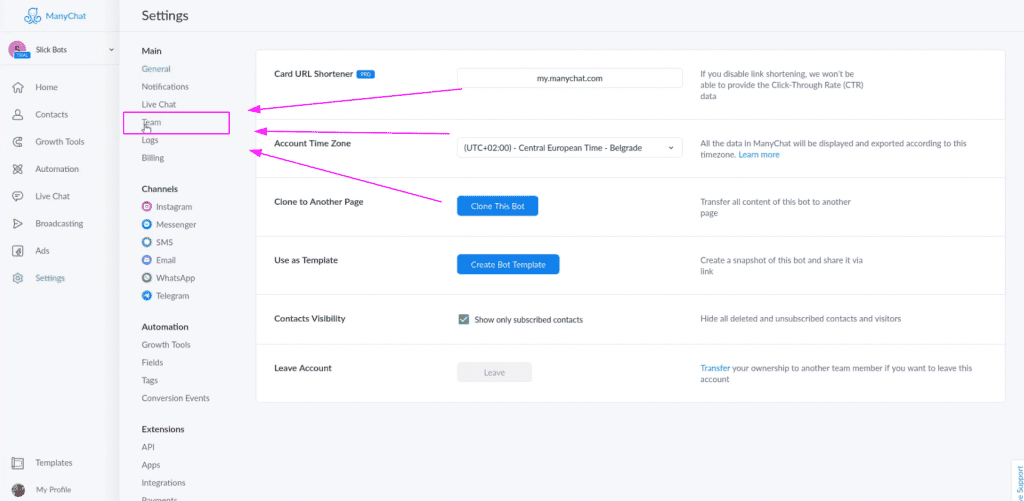Toggle Show only subscribed contacts checkbox
This screenshot has width=1024, height=501.
click(464, 319)
